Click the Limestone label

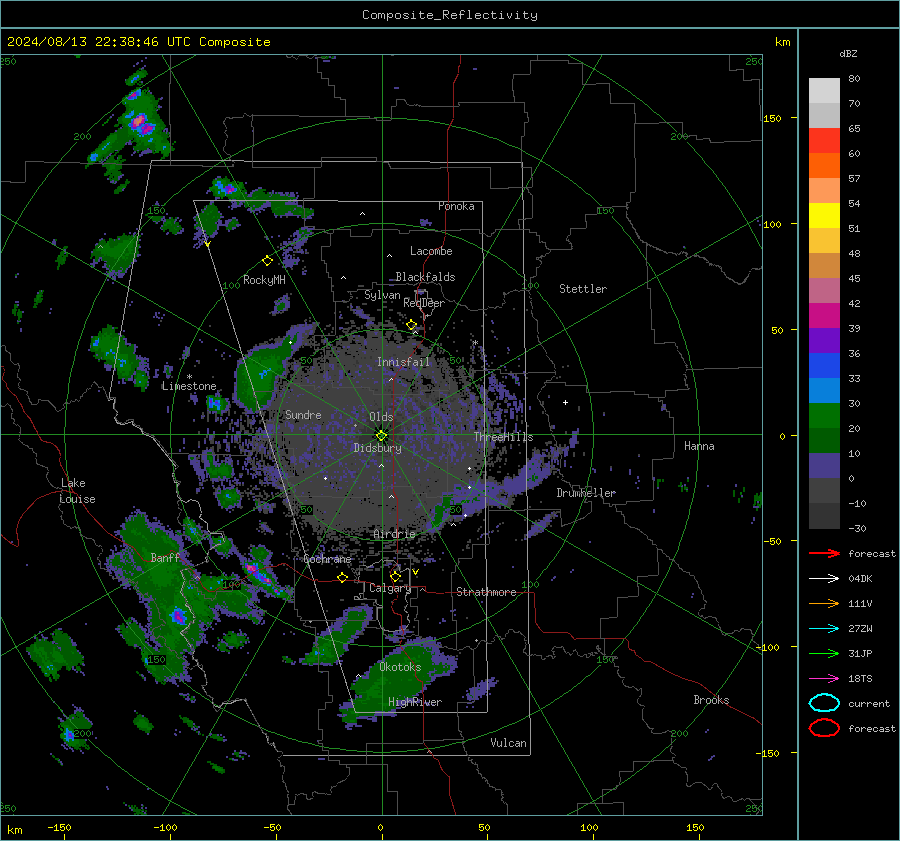tap(189, 386)
